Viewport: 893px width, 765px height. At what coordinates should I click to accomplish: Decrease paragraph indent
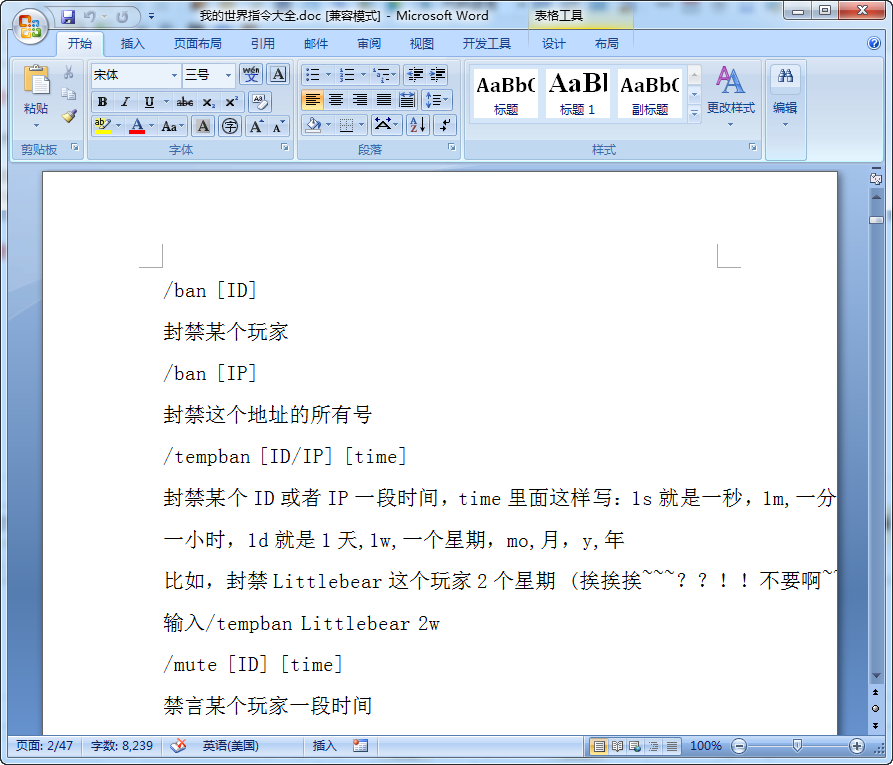tap(416, 75)
